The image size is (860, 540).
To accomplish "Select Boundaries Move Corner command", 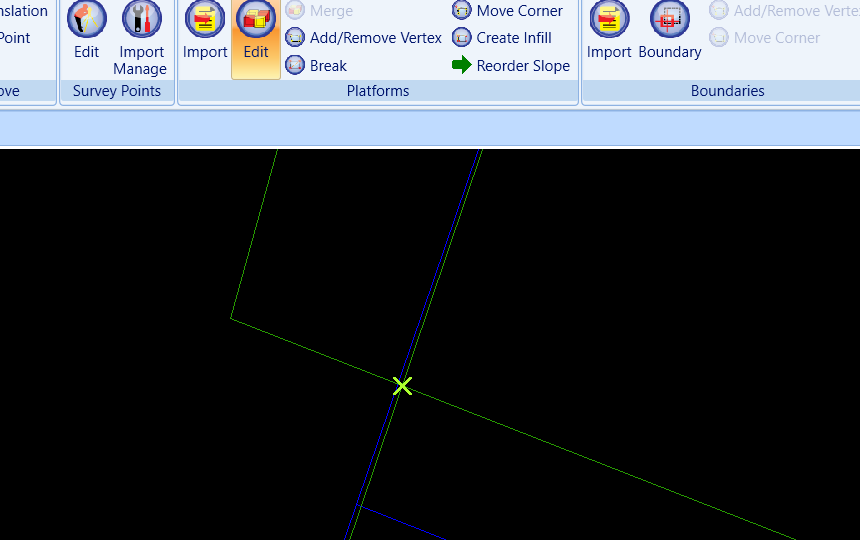I will [x=765, y=38].
